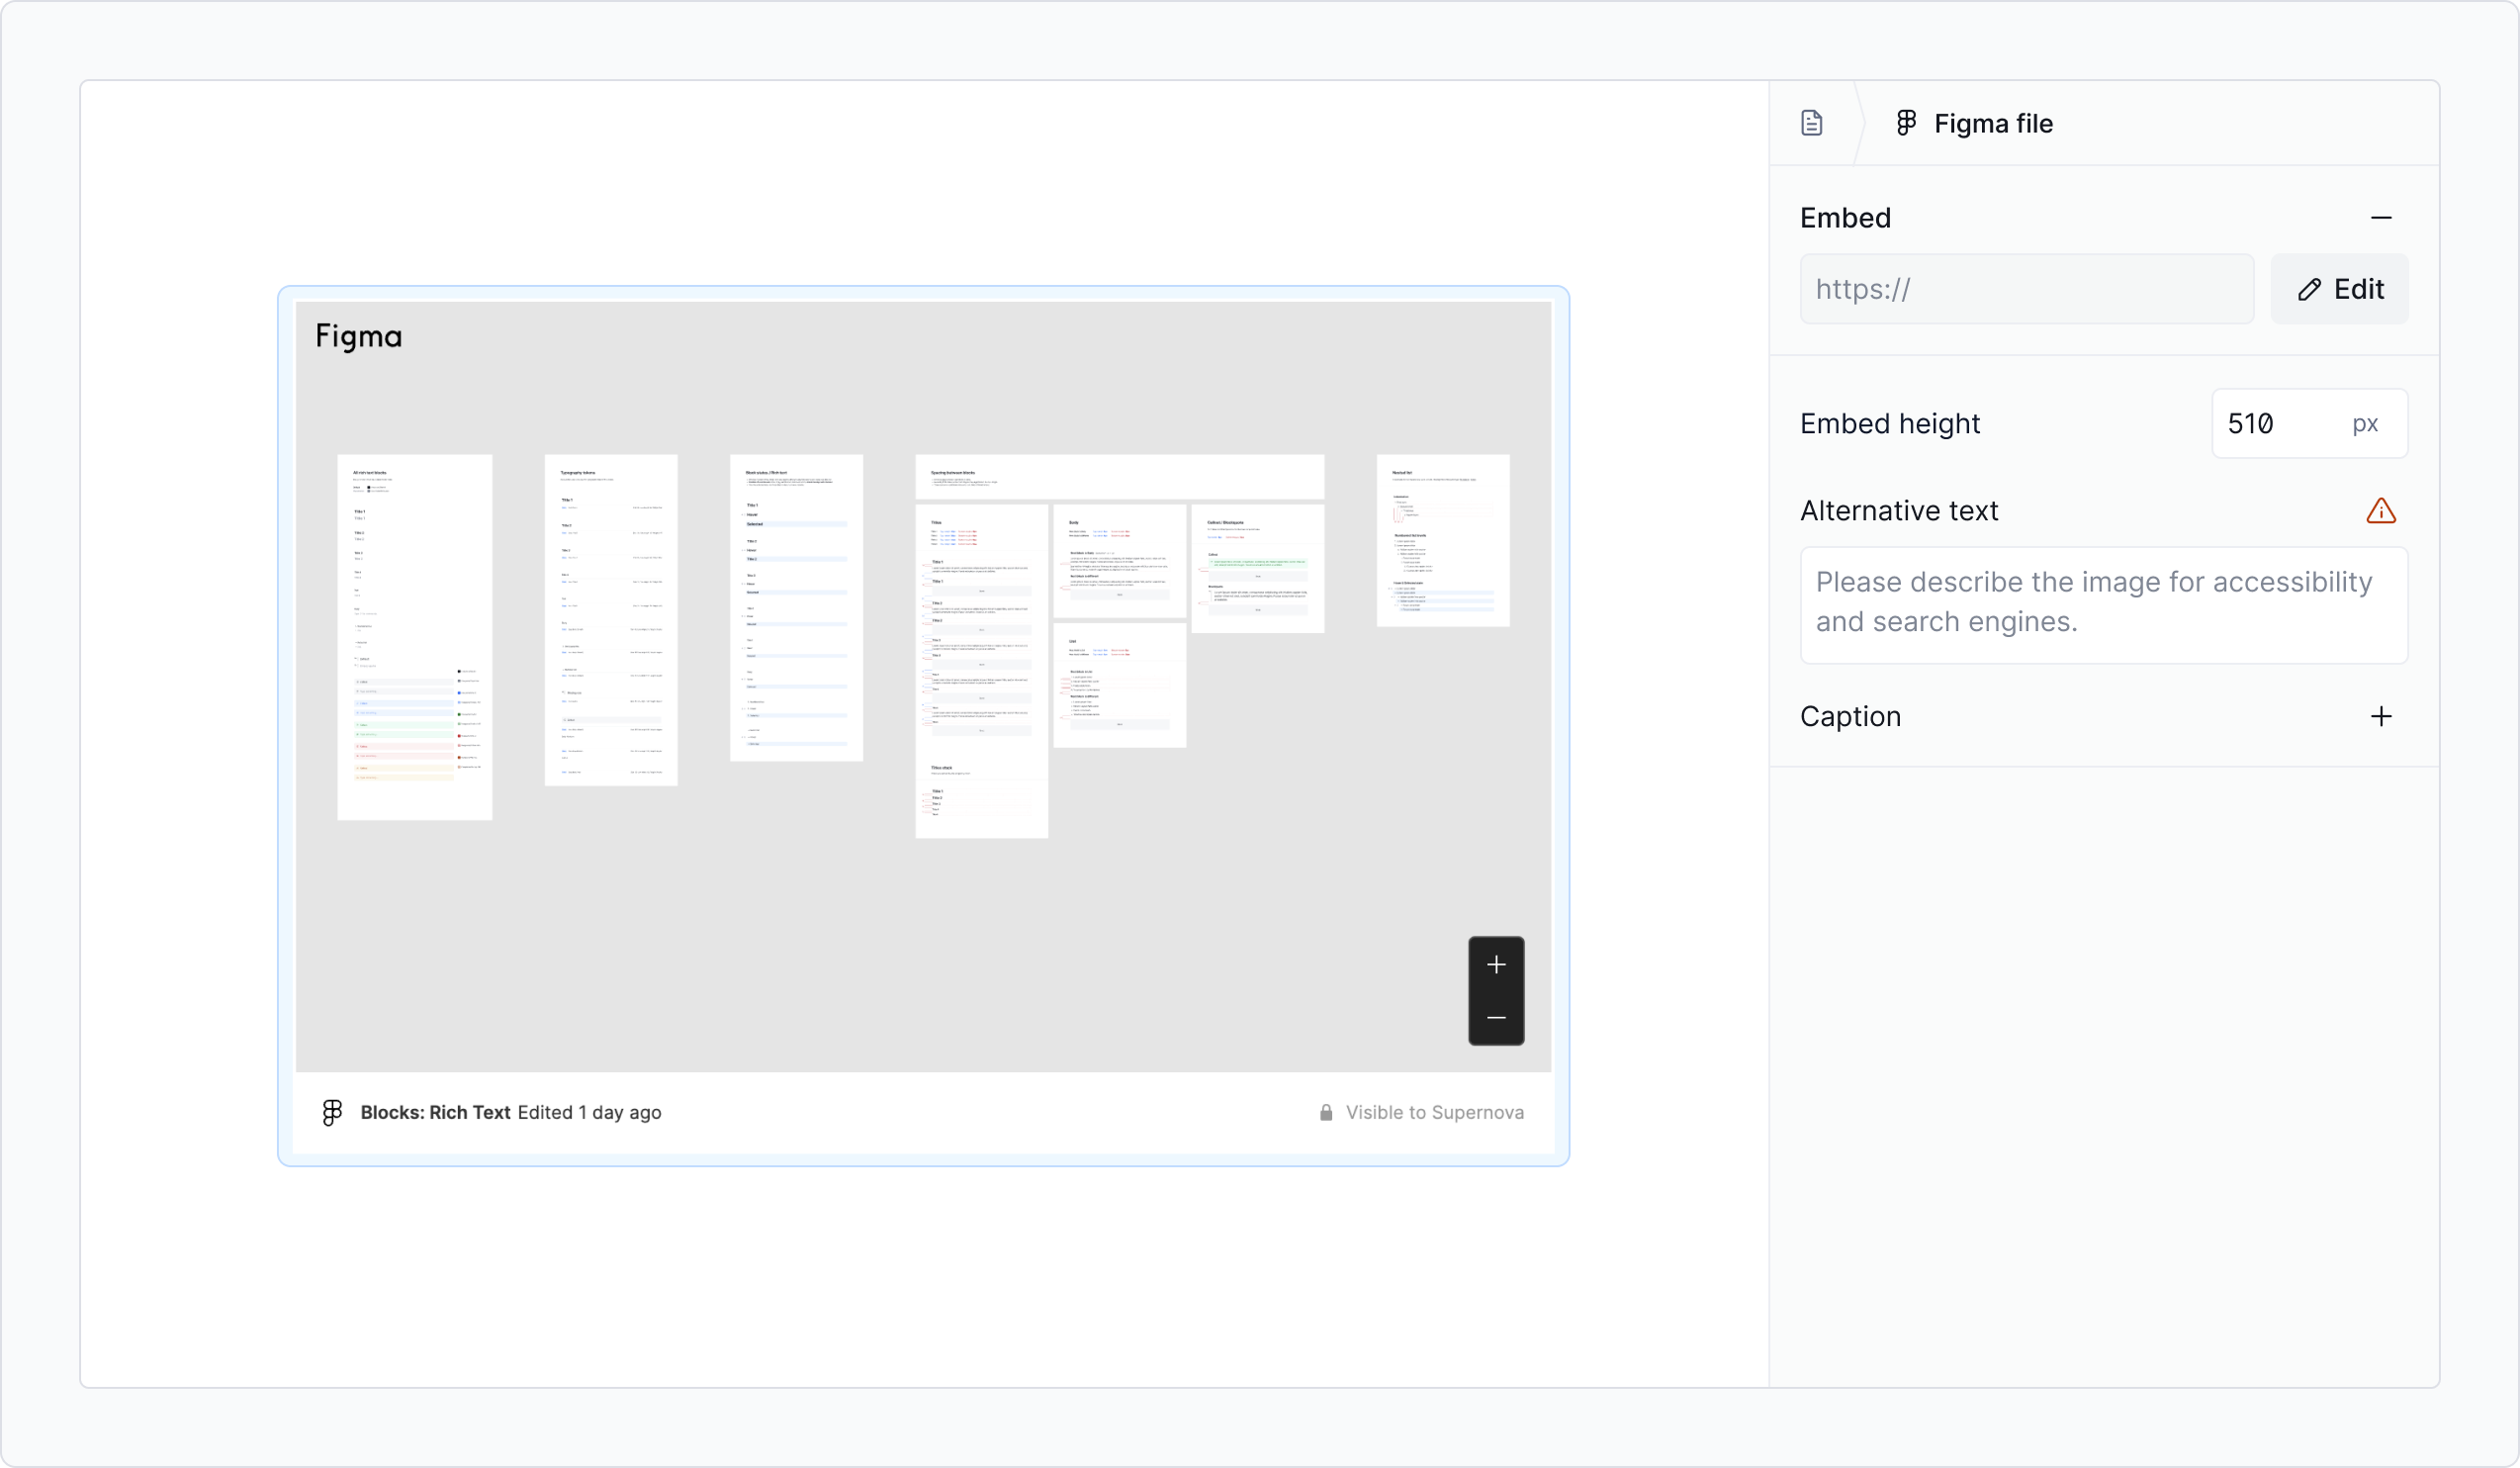Collapse the Embed section
Viewport: 2520px width, 1468px height.
2381,218
